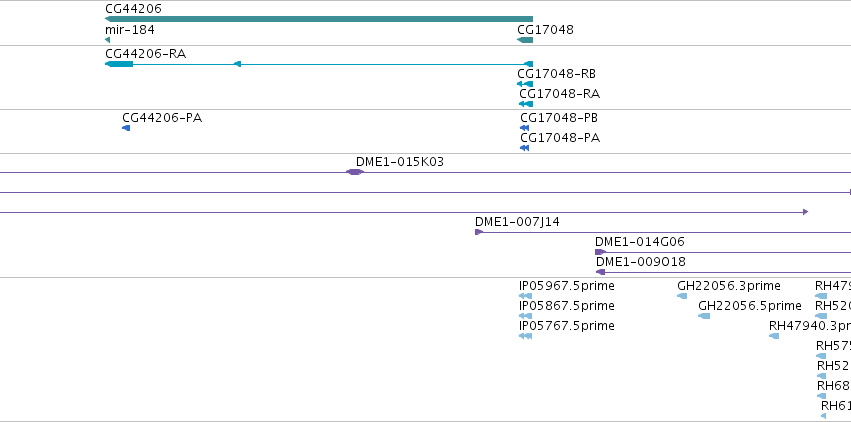Select the IP05867.5prime EST label
This screenshot has height=422, width=851.
point(567,306)
